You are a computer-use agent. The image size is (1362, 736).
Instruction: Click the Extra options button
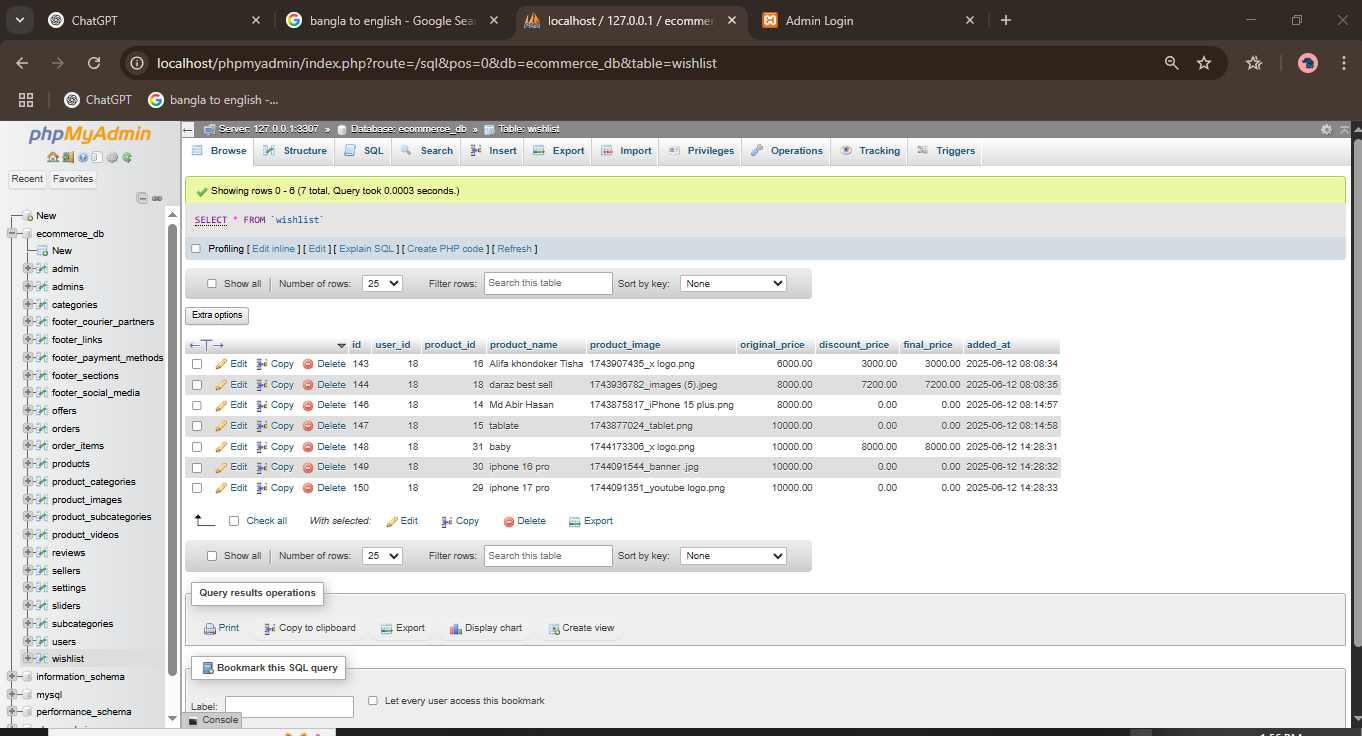[217, 315]
